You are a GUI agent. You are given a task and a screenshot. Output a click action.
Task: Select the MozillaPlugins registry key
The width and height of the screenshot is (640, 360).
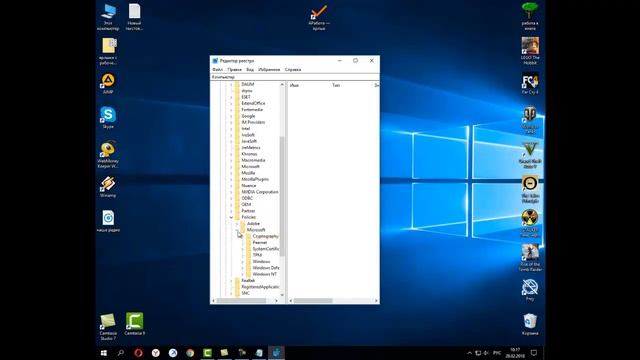pyautogui.click(x=255, y=179)
